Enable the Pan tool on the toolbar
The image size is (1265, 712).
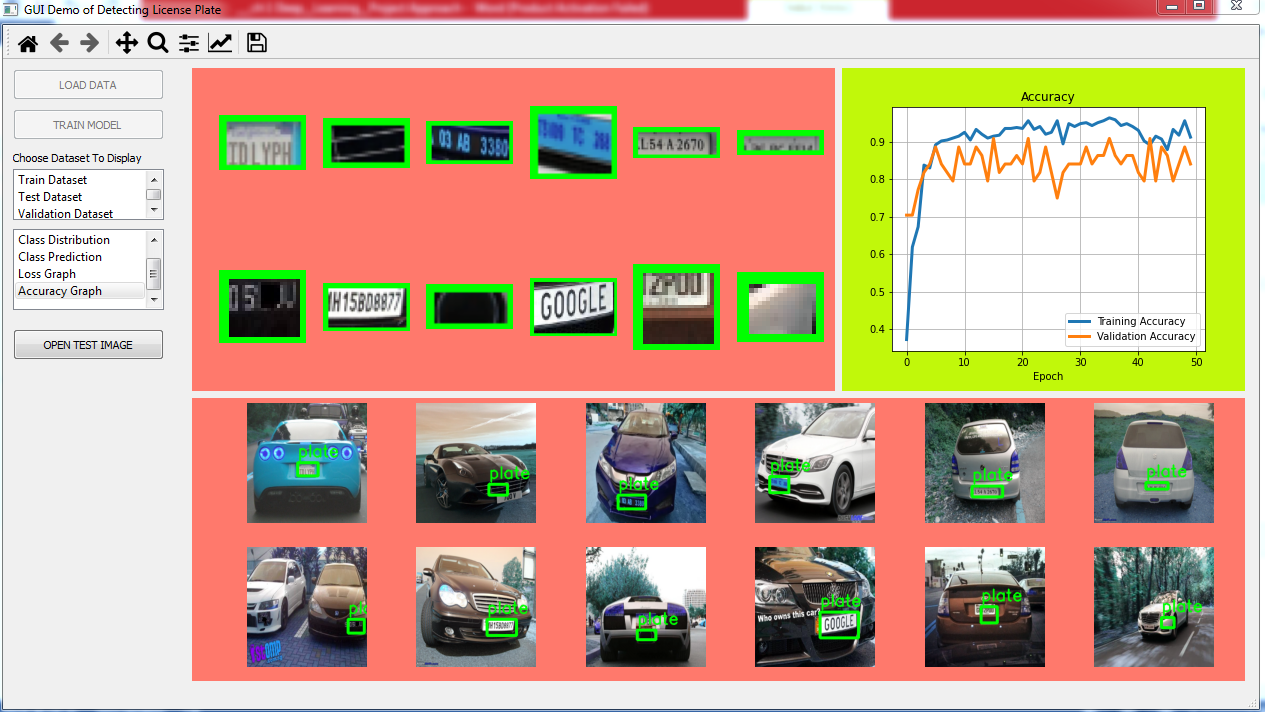[126, 43]
